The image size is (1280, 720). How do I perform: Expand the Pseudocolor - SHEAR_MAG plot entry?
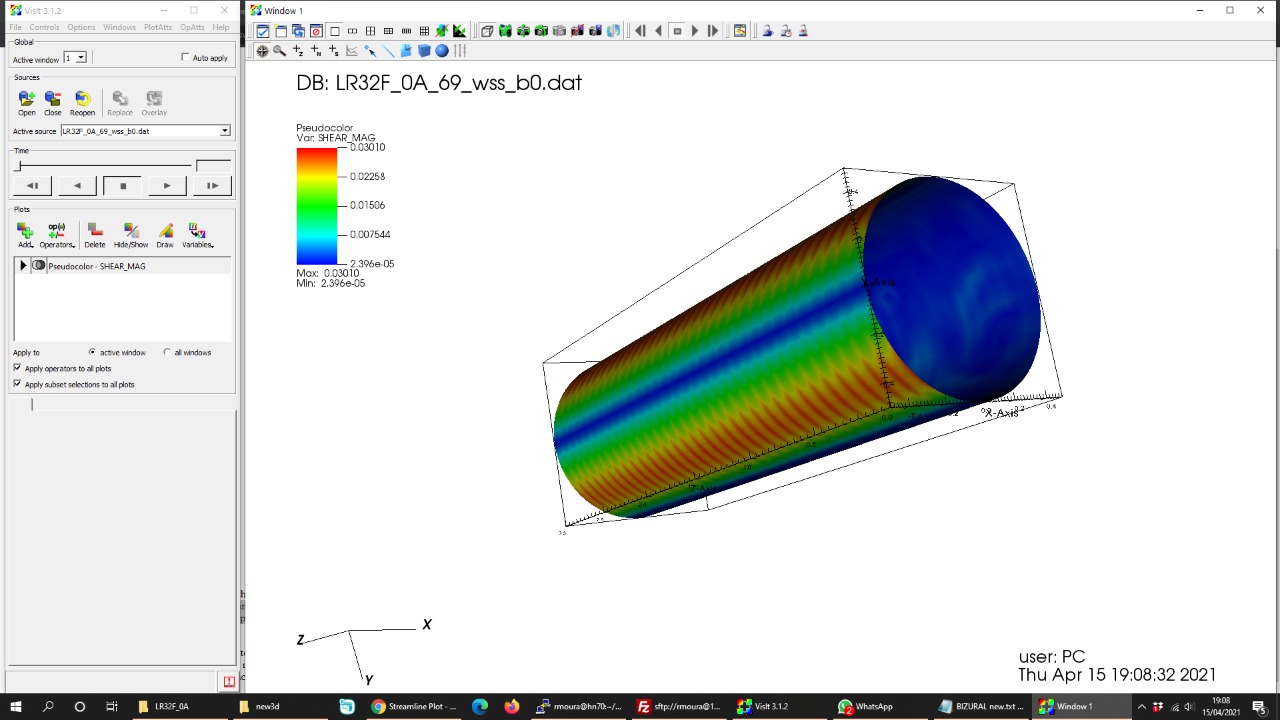point(23,266)
